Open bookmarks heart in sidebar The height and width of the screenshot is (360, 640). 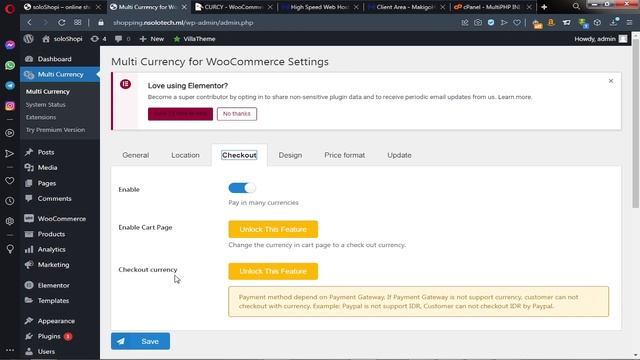tap(10, 180)
